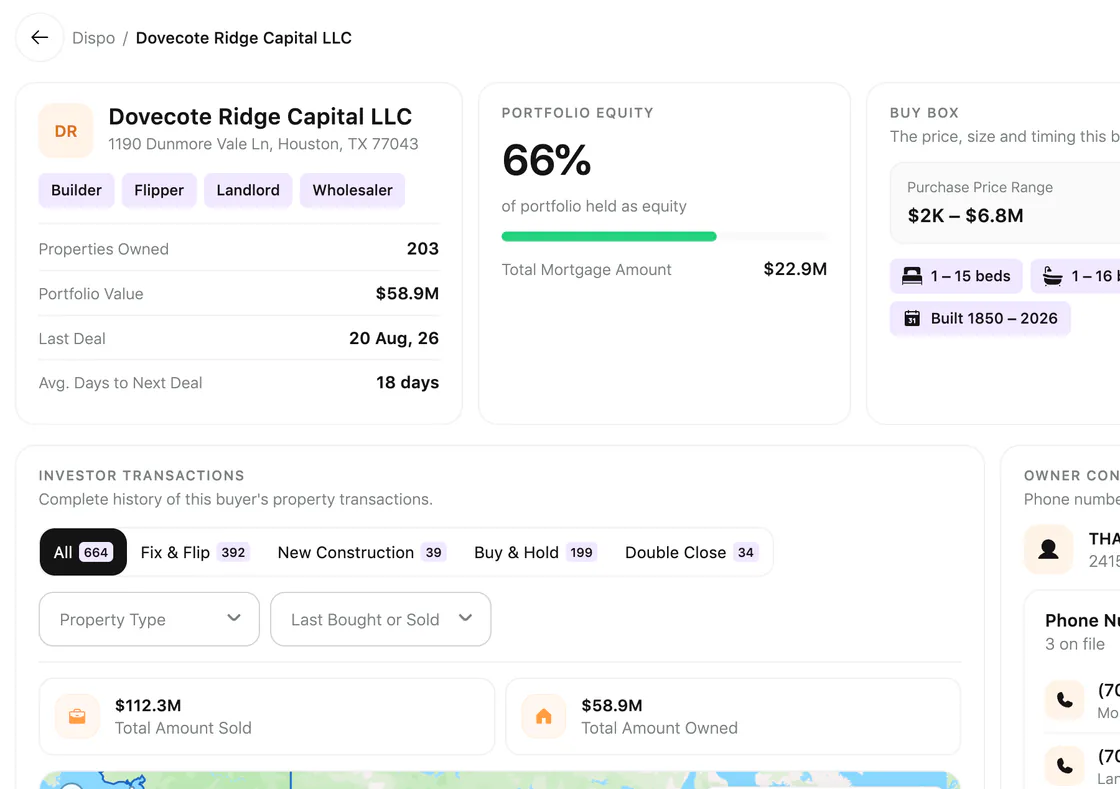Click the Total Mortgage Amount $22.9M value

point(795,269)
